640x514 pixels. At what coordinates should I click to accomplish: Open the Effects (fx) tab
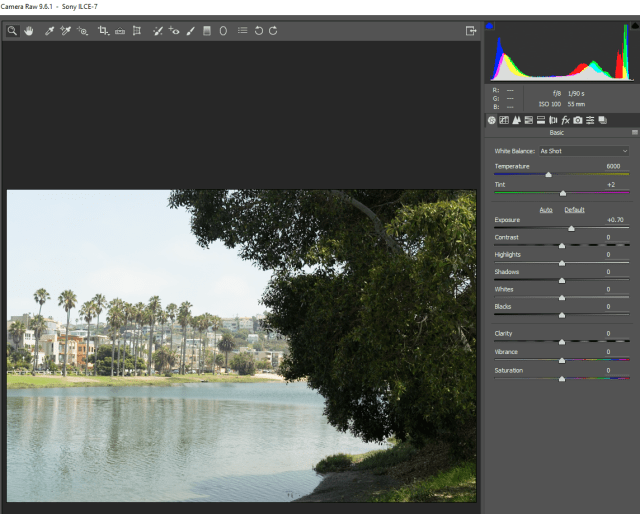(565, 120)
